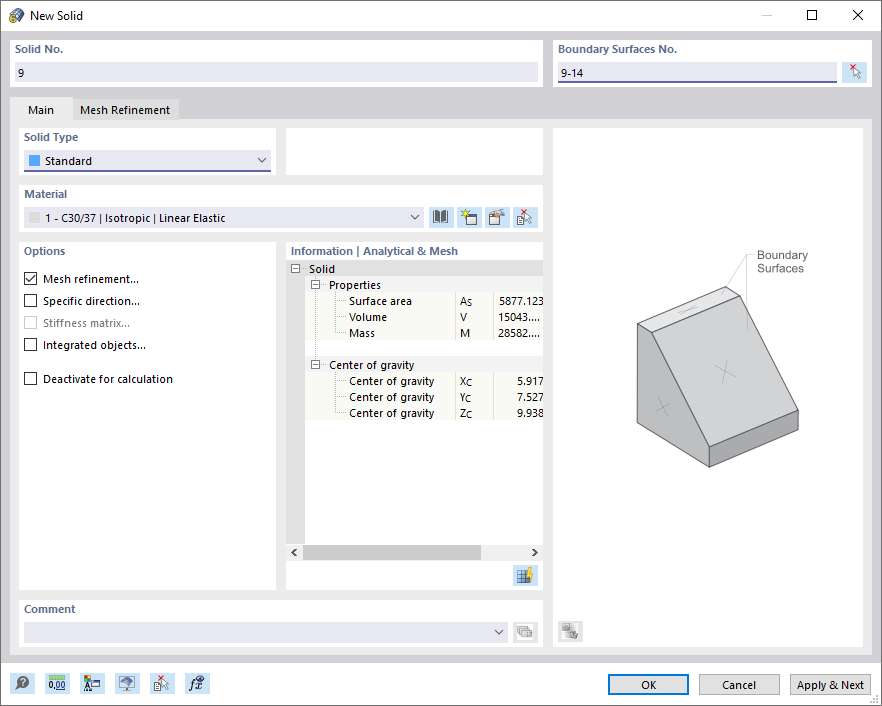Run quick calculation from the grid lightning icon
This screenshot has width=882, height=706.
(x=524, y=575)
